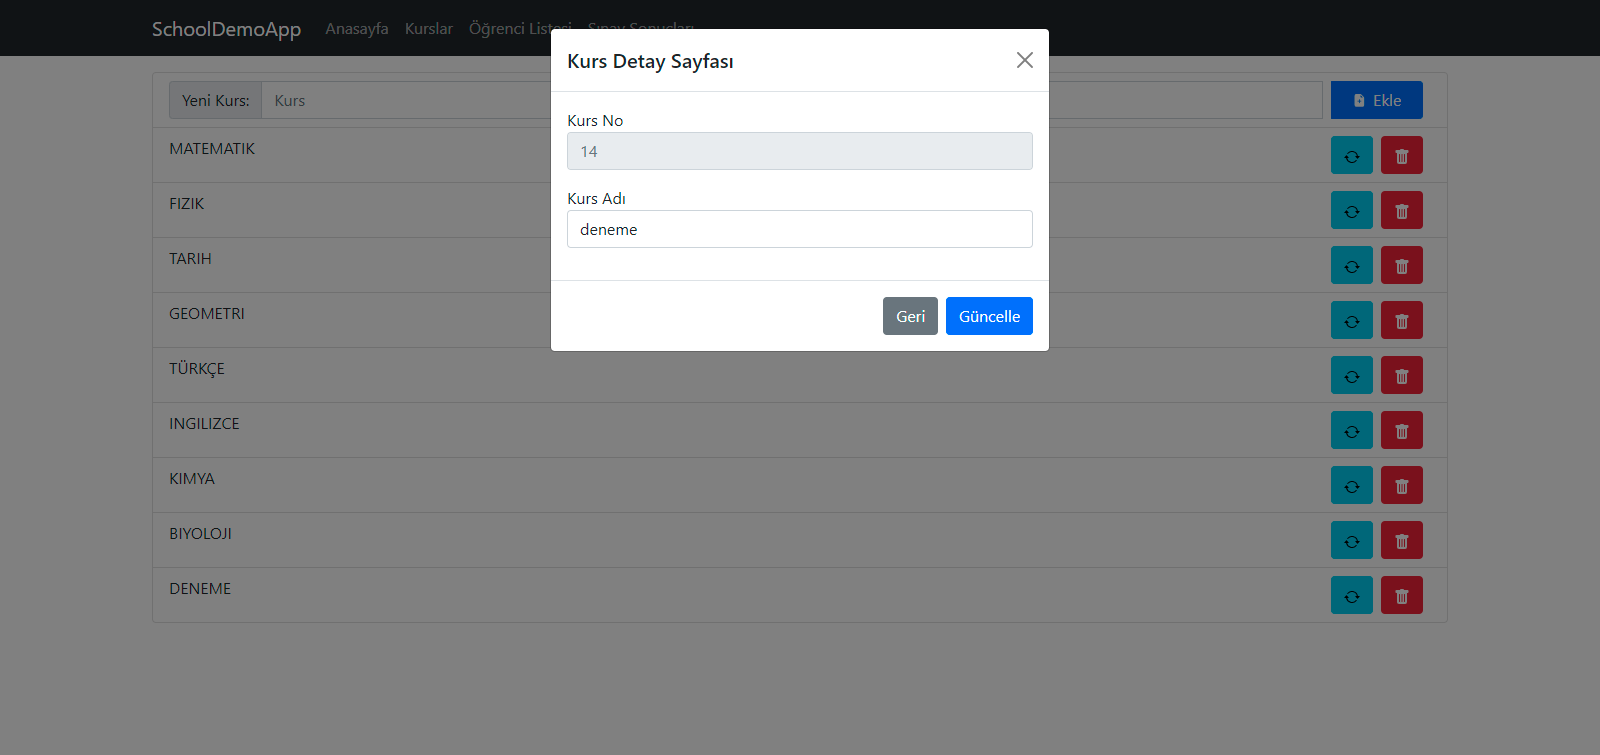This screenshot has width=1600, height=755.
Task: Delete TÜRKÇE using its trash icon
Action: coord(1401,375)
